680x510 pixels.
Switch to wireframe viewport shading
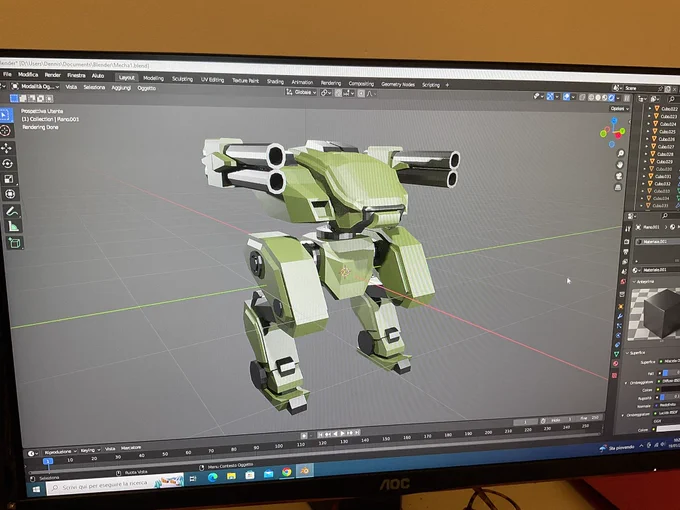[x=591, y=97]
